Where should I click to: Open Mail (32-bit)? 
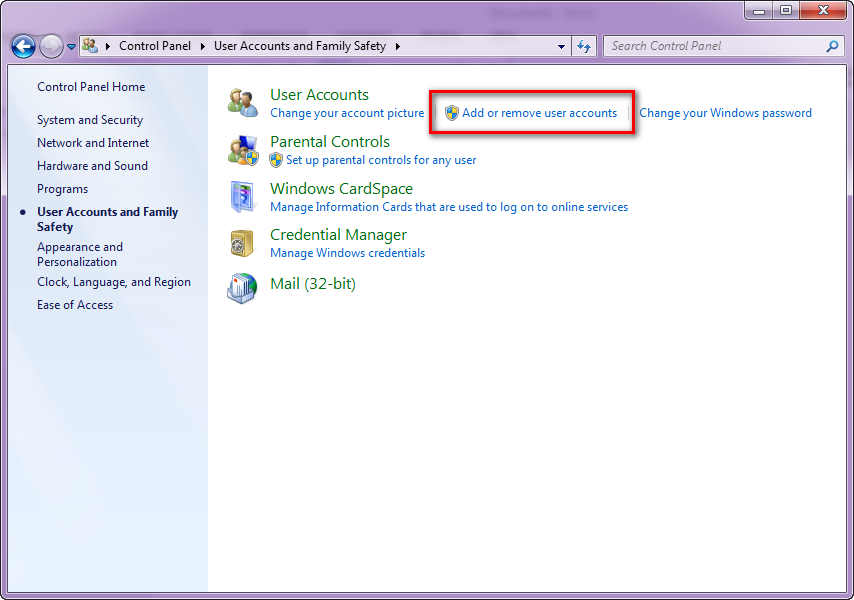point(313,284)
